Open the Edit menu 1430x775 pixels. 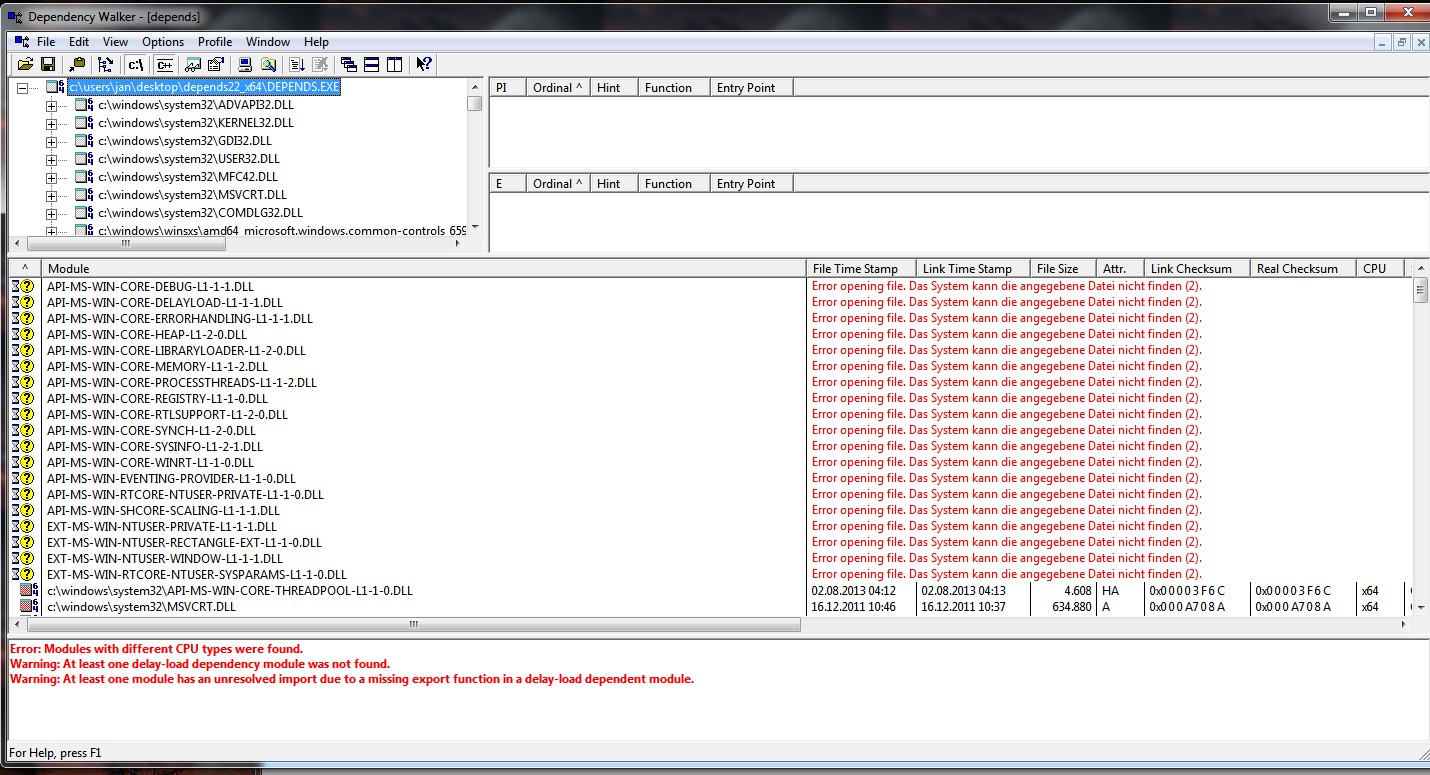click(x=79, y=42)
